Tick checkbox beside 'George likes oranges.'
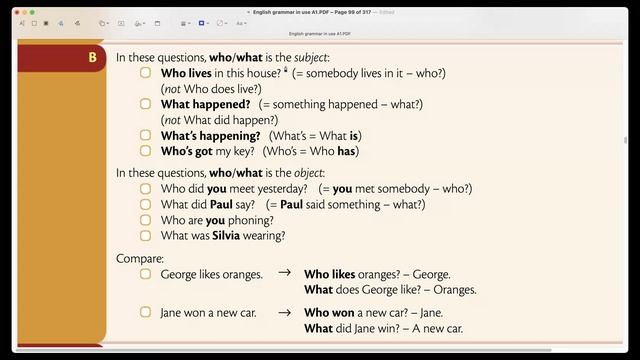The height and width of the screenshot is (360, 640). (145, 274)
